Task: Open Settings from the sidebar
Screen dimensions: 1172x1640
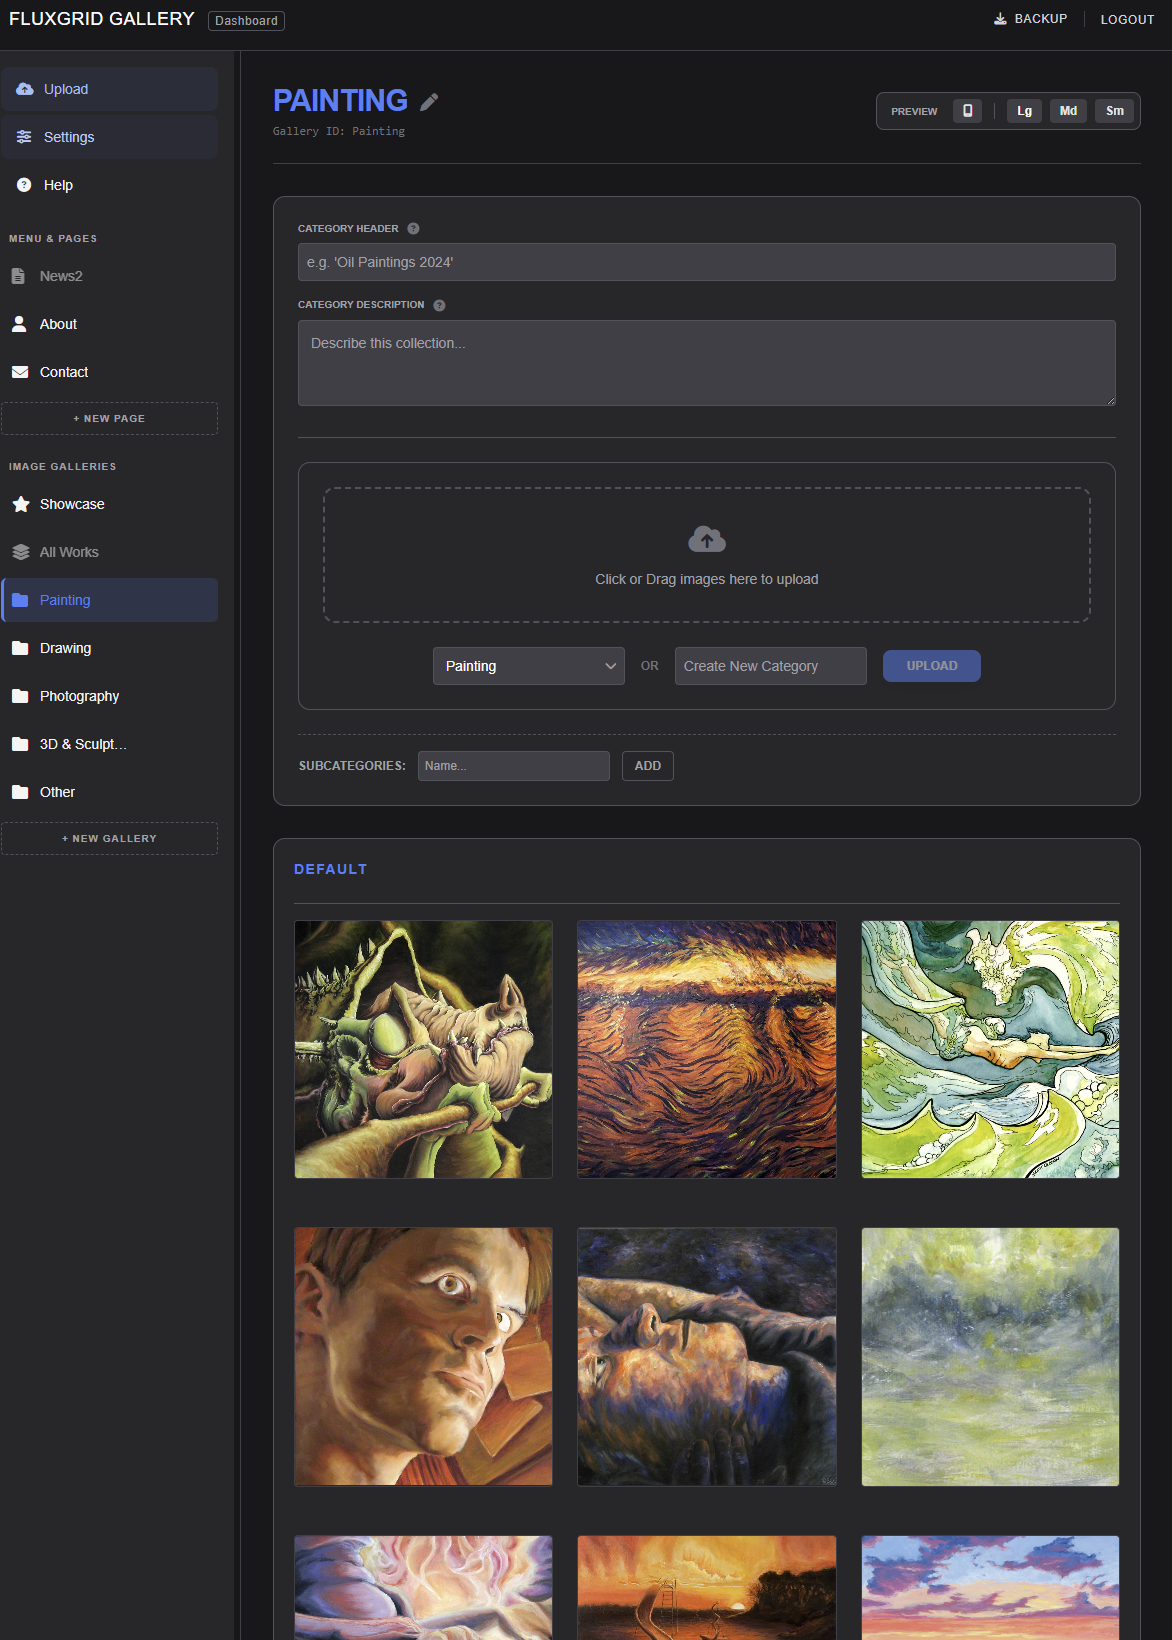Action: [109, 137]
